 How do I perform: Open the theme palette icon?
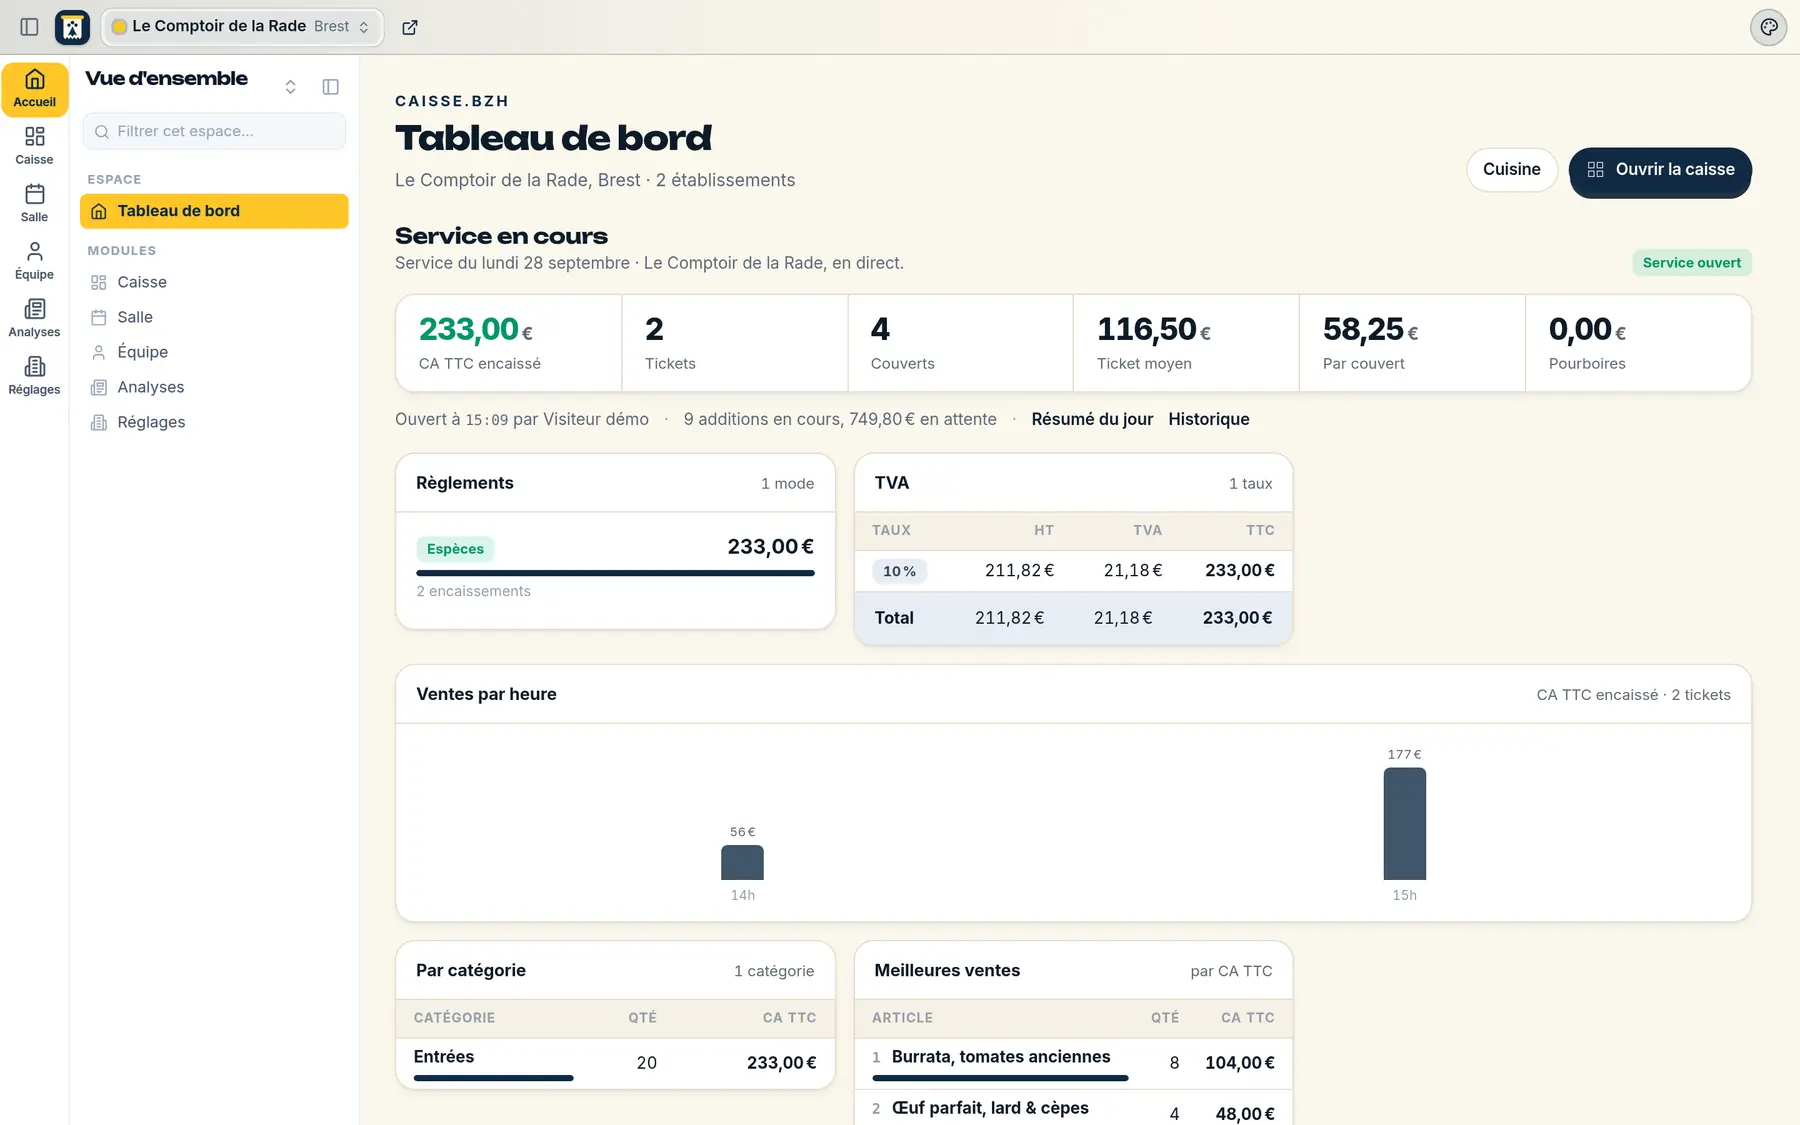click(1768, 27)
